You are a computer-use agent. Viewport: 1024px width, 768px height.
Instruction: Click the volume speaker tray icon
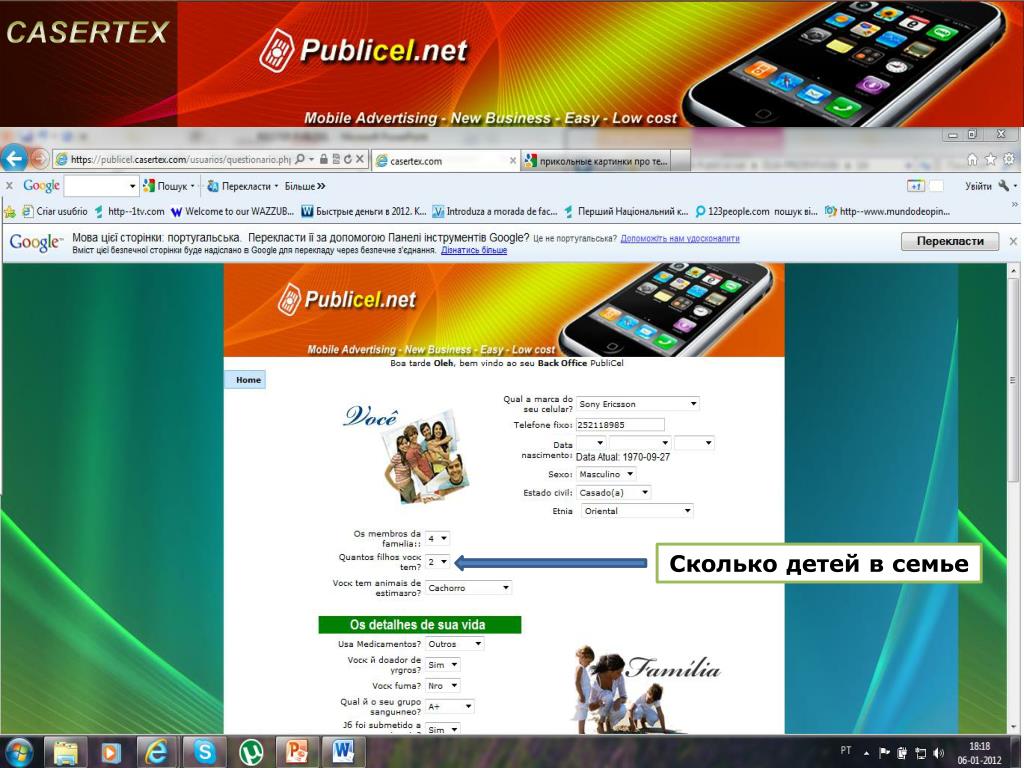(939, 752)
